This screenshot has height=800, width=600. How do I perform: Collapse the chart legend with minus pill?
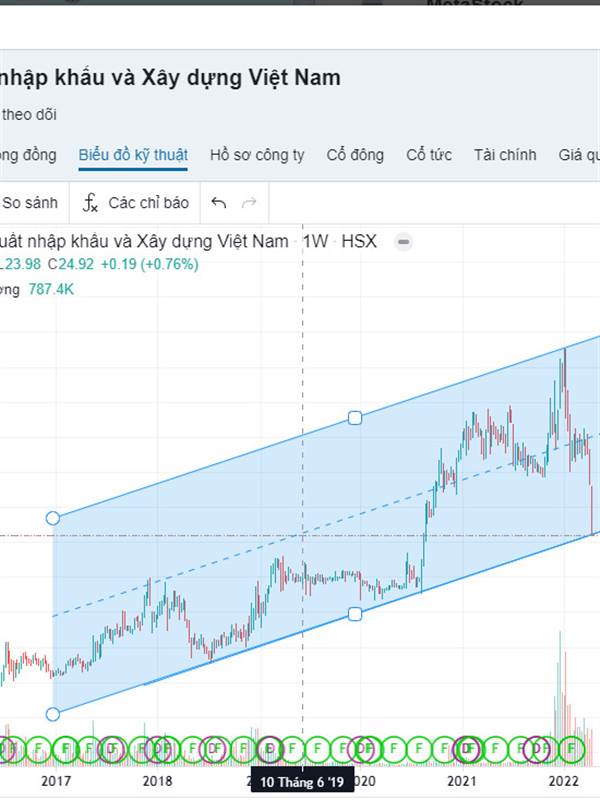(404, 241)
